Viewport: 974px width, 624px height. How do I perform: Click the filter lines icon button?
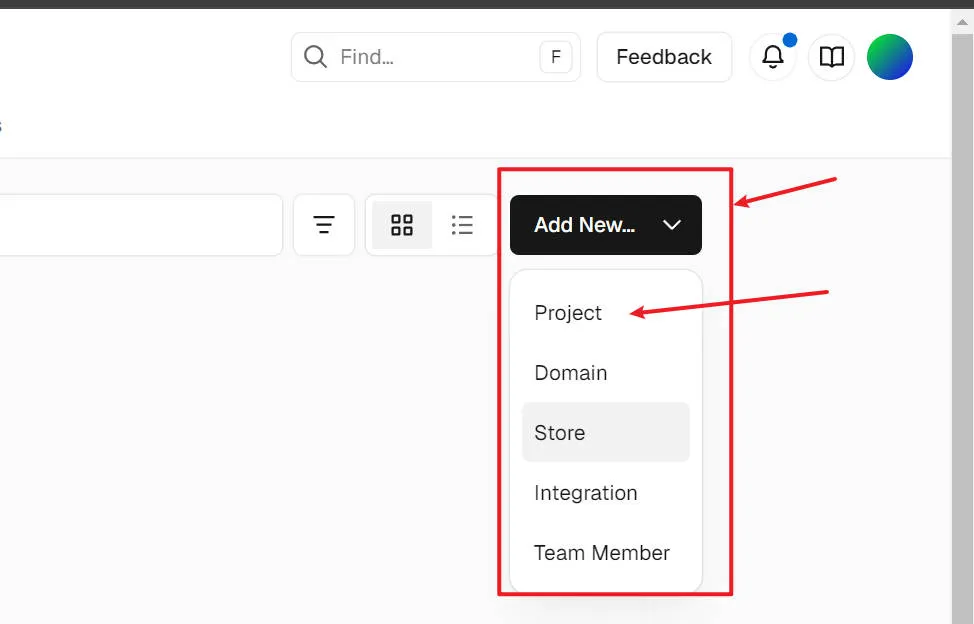(x=324, y=225)
